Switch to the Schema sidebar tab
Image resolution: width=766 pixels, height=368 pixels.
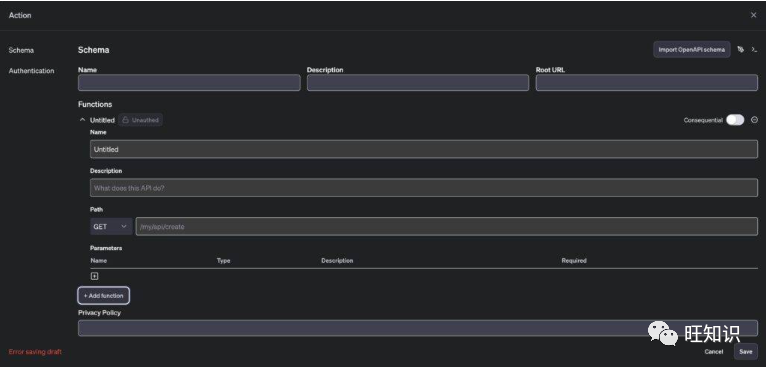21,50
